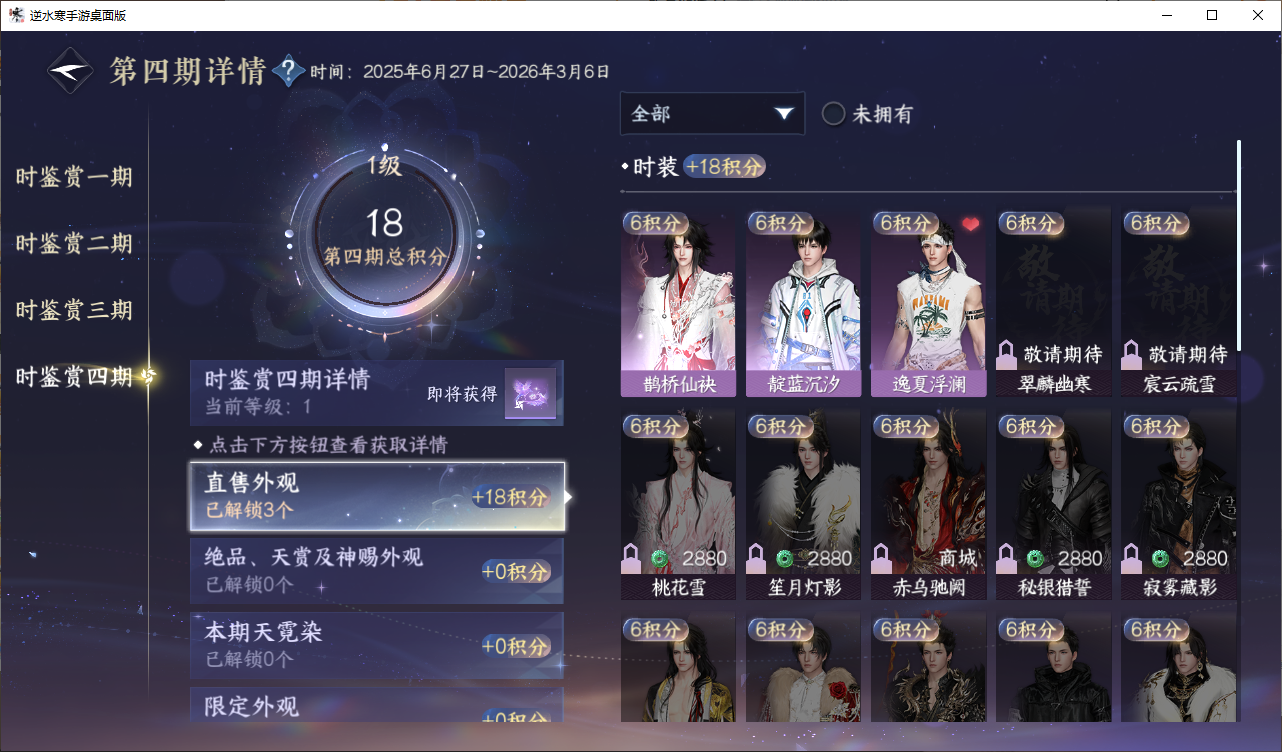Select the 靛蓝沉汐 outfit thumbnail
Image resolution: width=1282 pixels, height=752 pixels.
[803, 304]
